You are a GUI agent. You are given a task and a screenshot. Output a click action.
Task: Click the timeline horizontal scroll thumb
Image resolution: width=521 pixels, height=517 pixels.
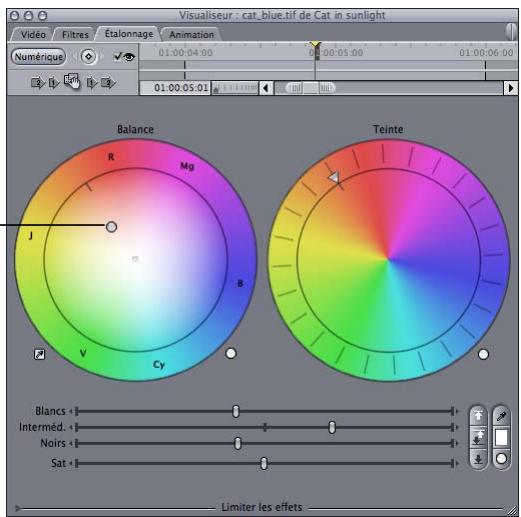click(311, 88)
